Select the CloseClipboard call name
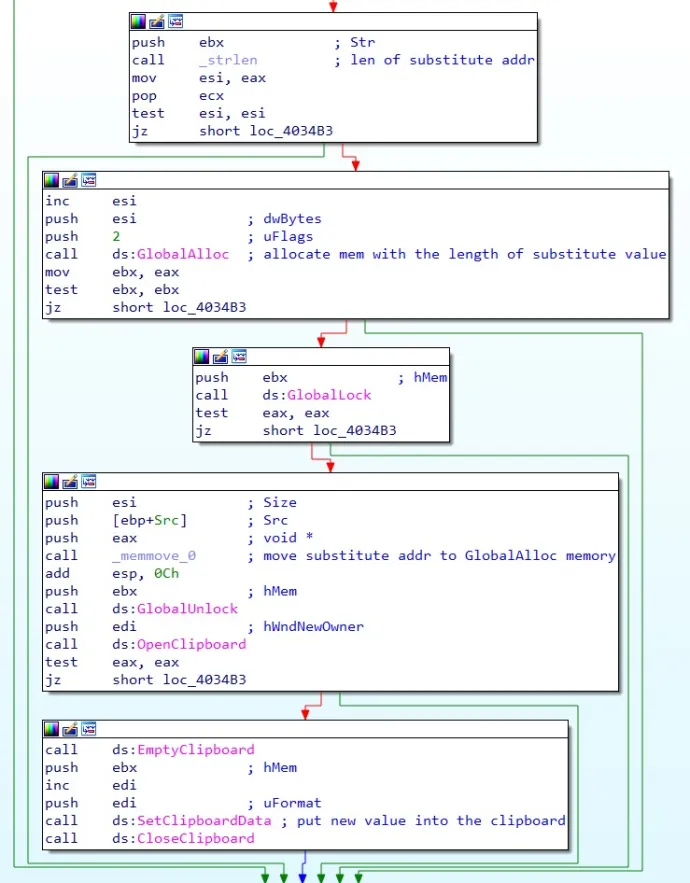 (x=195, y=838)
